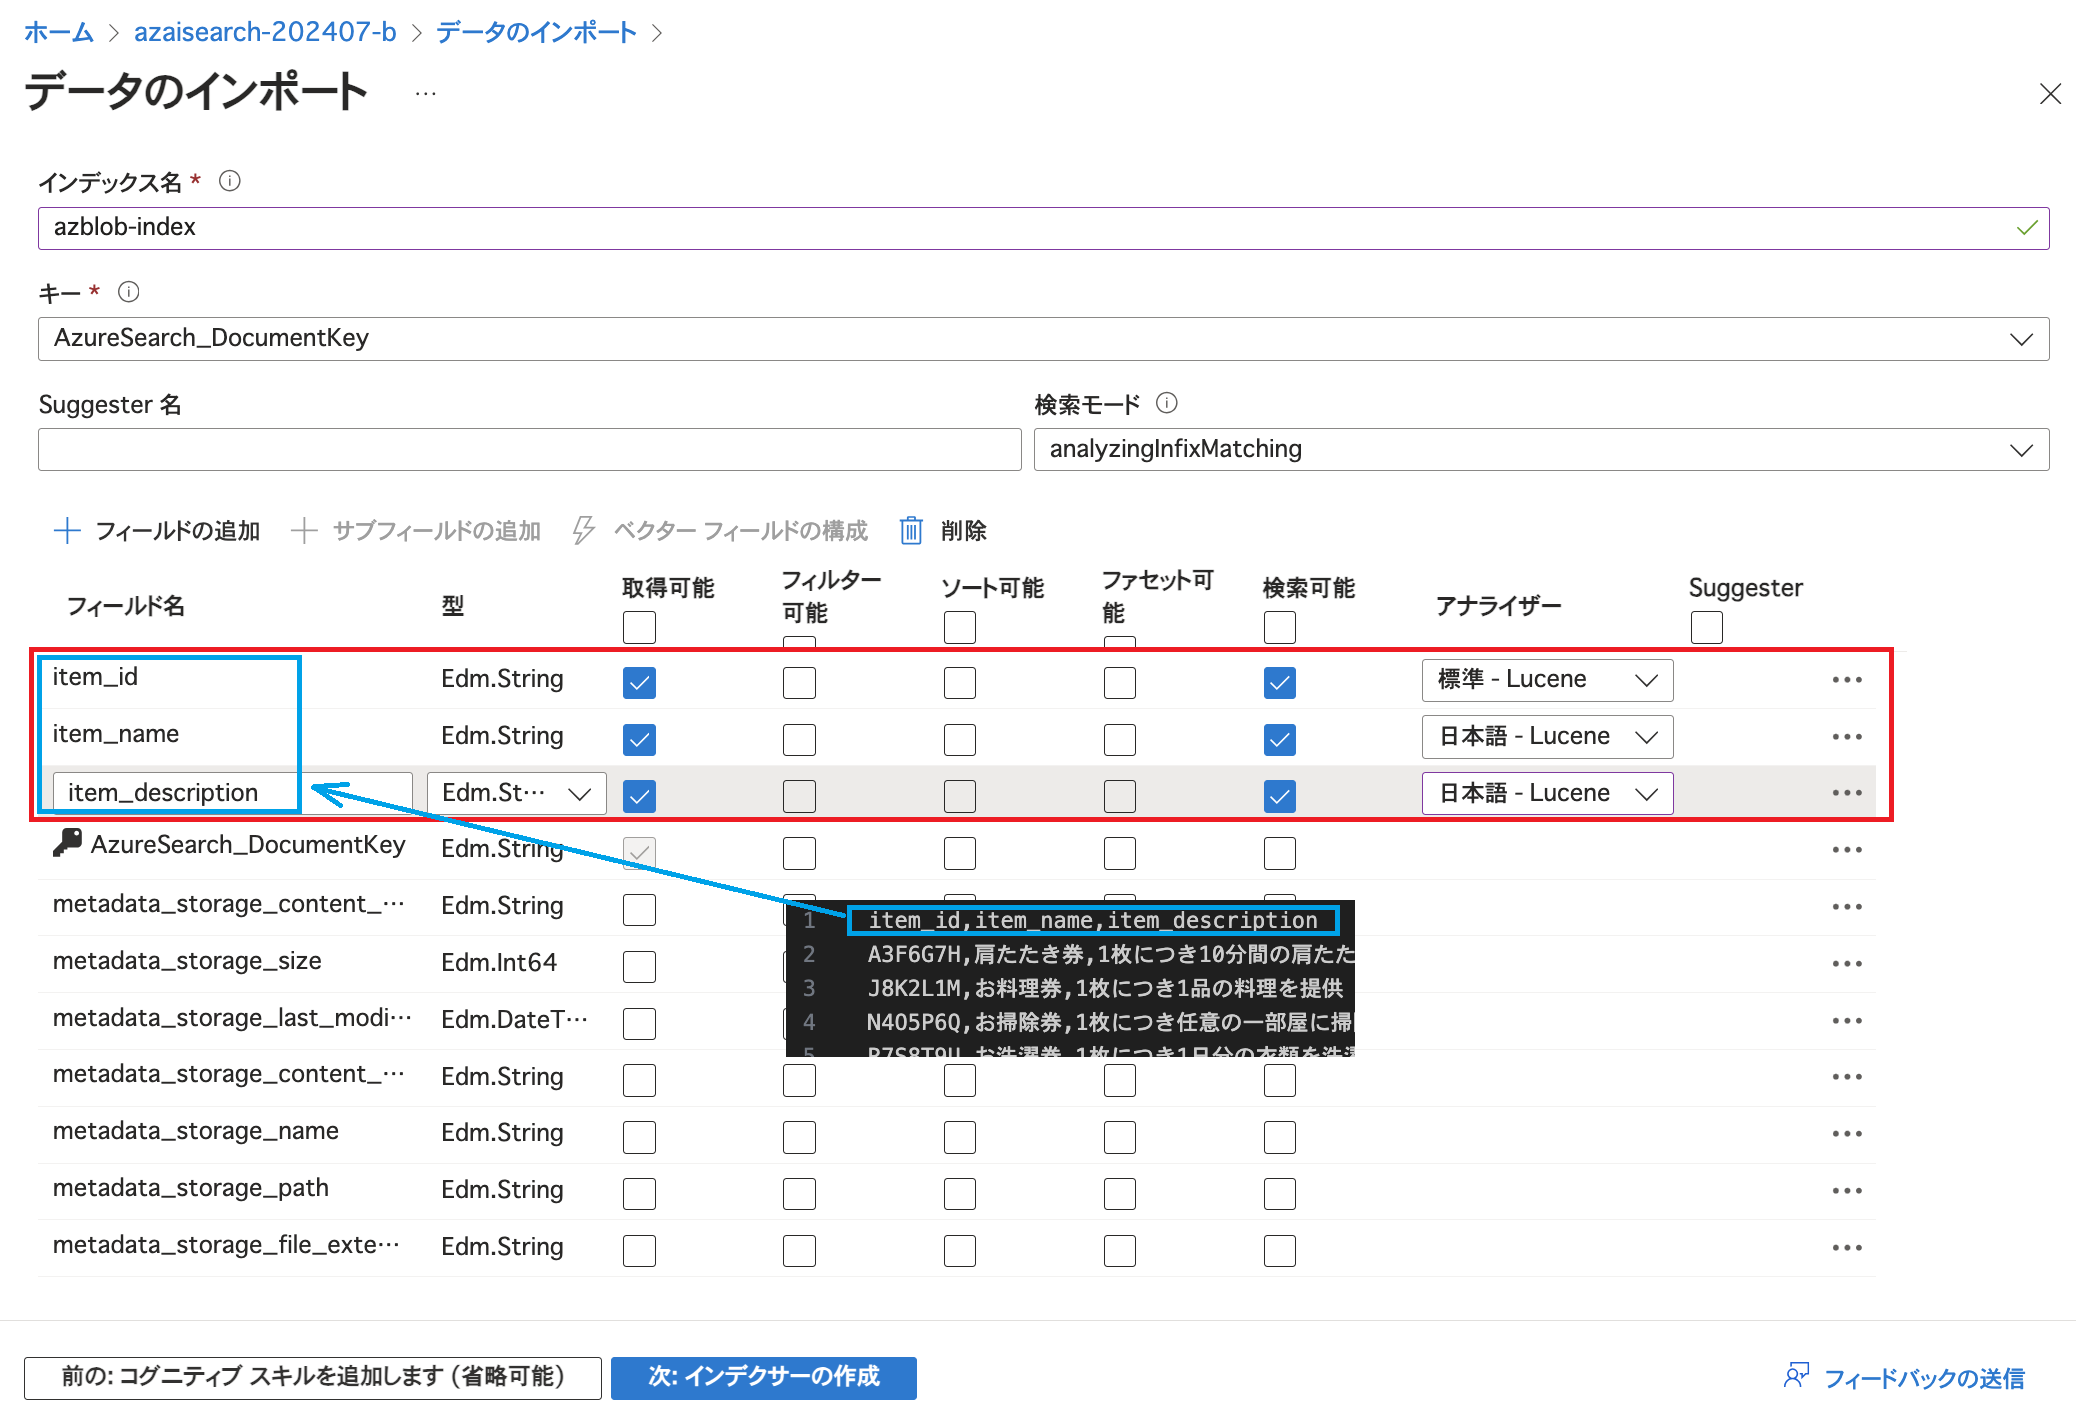2076x1416 pixels.
Task: Click the 型 column header
Action: (x=453, y=606)
